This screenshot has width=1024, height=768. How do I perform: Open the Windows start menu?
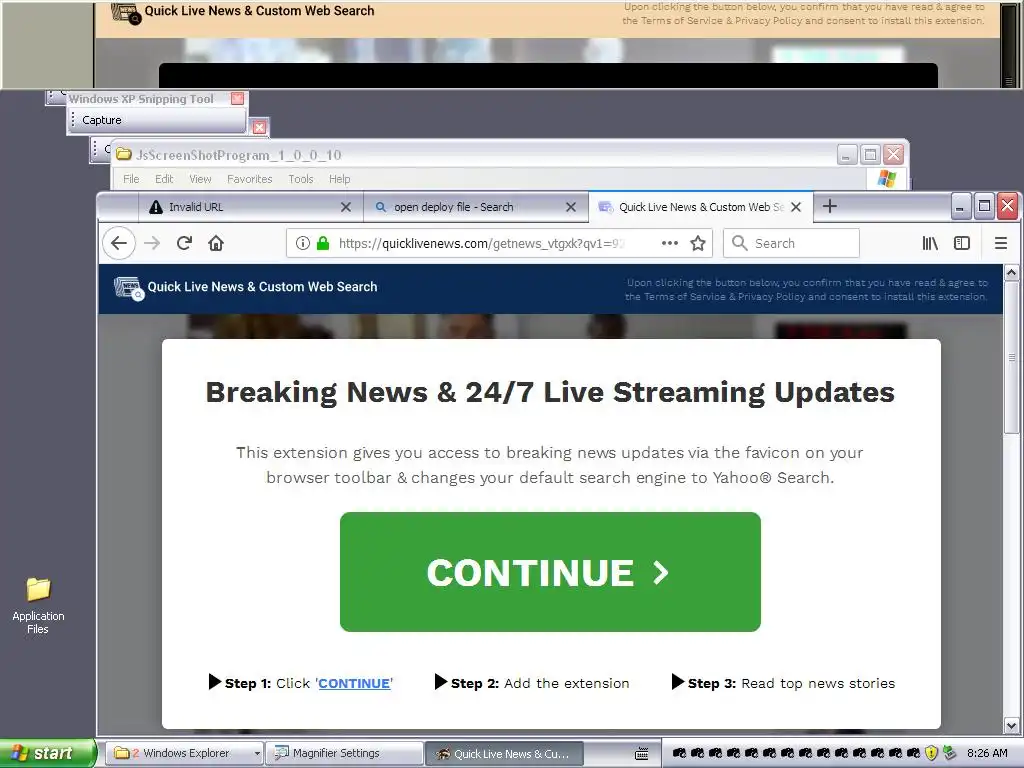pyautogui.click(x=48, y=753)
